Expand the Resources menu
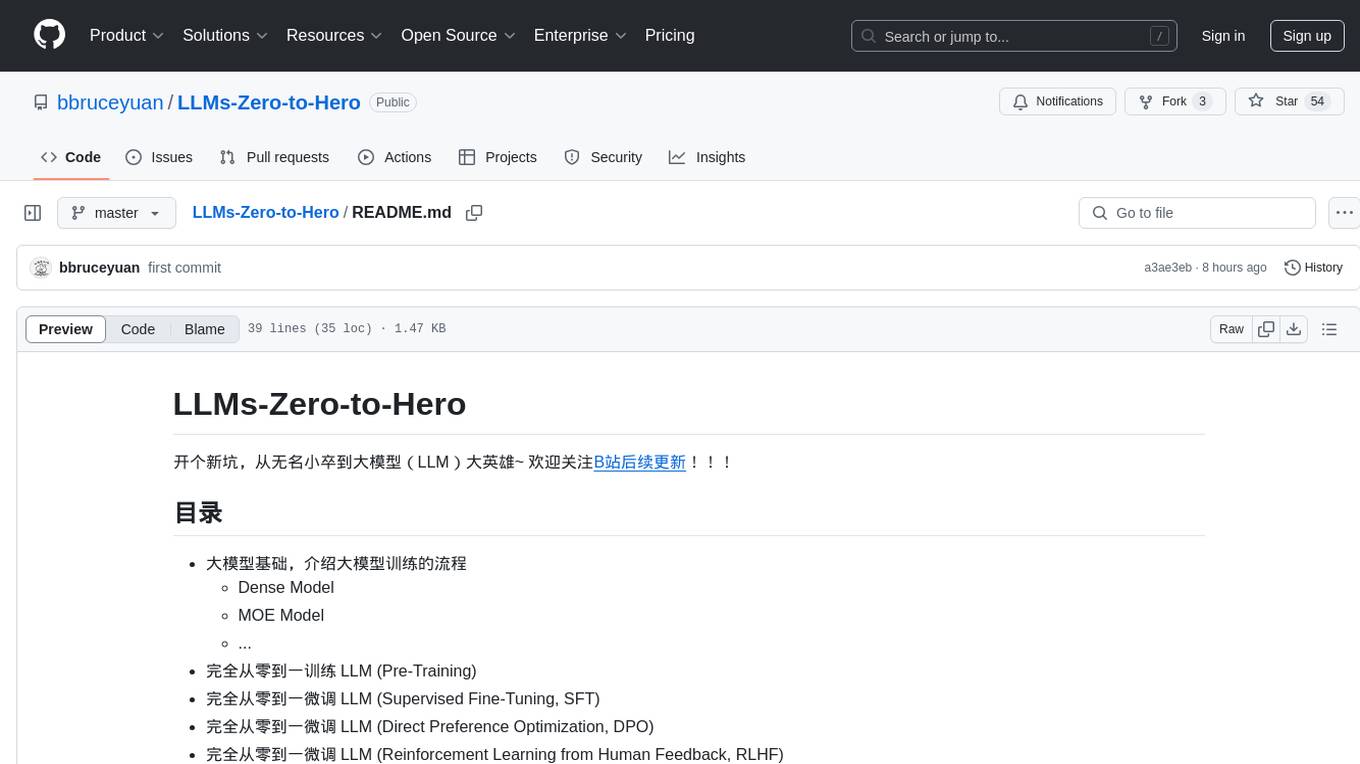The image size is (1360, 764). [x=334, y=35]
